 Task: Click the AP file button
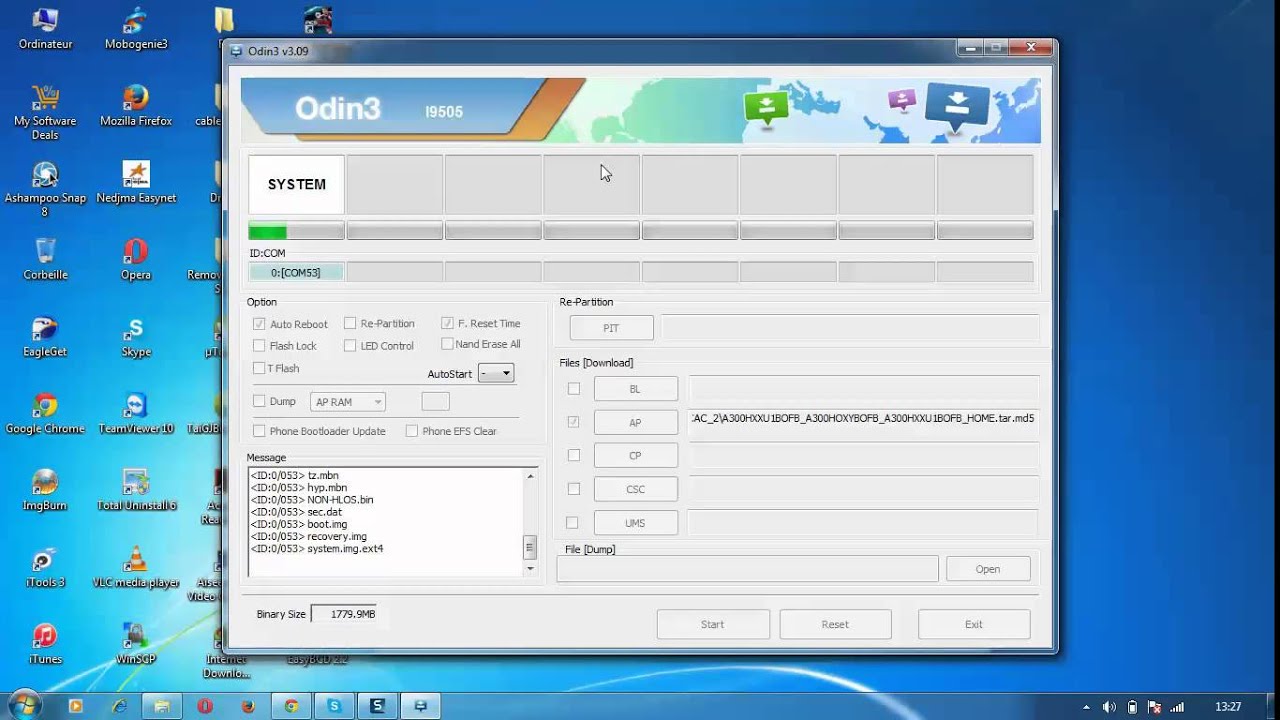[x=635, y=423]
